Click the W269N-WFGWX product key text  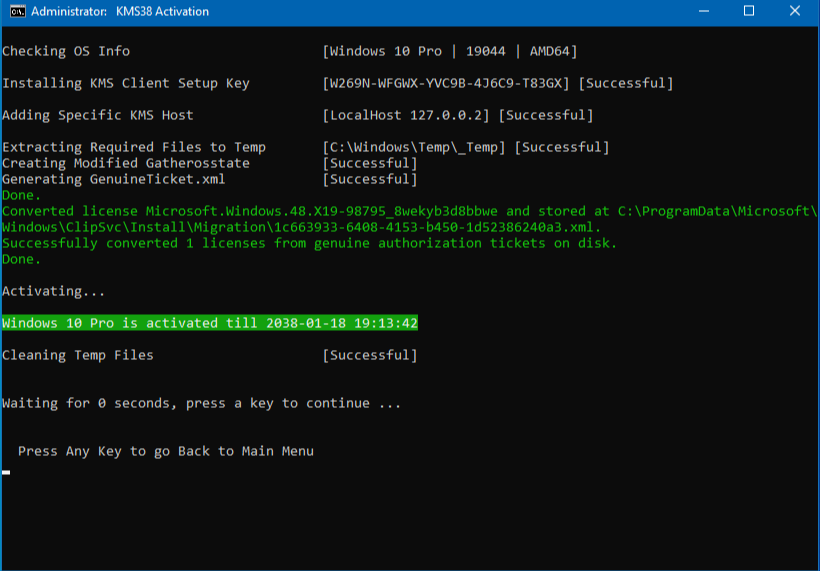point(446,83)
